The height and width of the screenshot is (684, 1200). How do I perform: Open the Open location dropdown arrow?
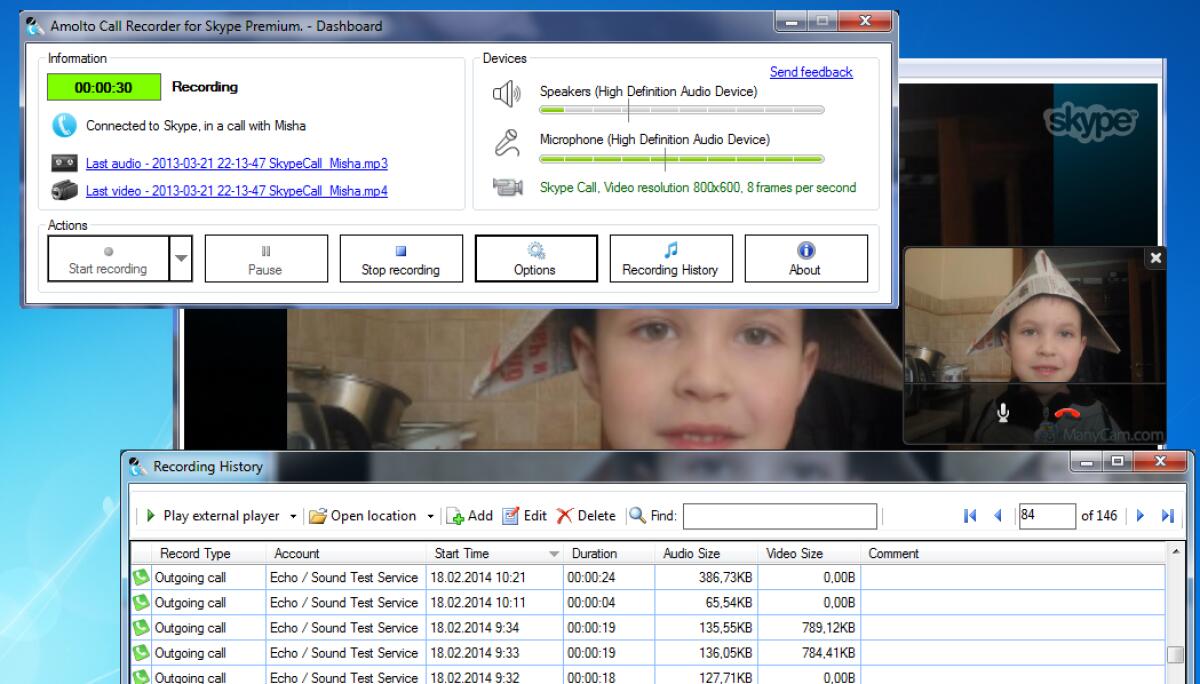click(432, 516)
